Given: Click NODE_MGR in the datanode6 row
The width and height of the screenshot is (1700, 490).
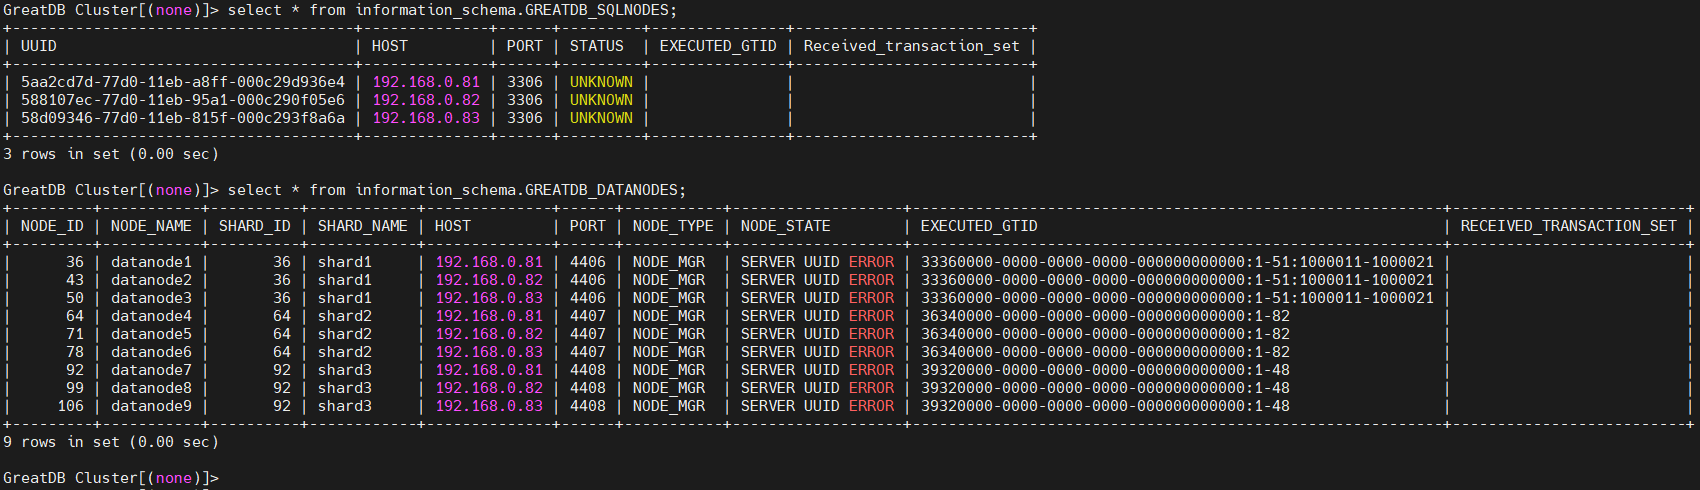Looking at the screenshot, I should click(669, 352).
